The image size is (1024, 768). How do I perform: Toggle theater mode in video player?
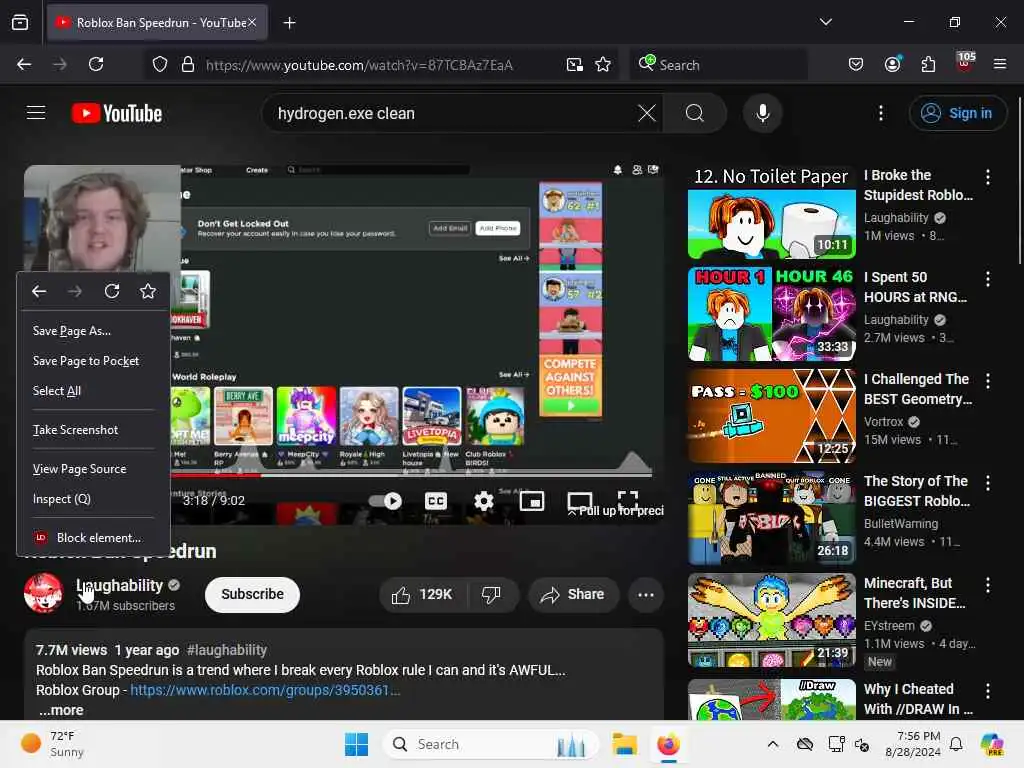pyautogui.click(x=579, y=501)
